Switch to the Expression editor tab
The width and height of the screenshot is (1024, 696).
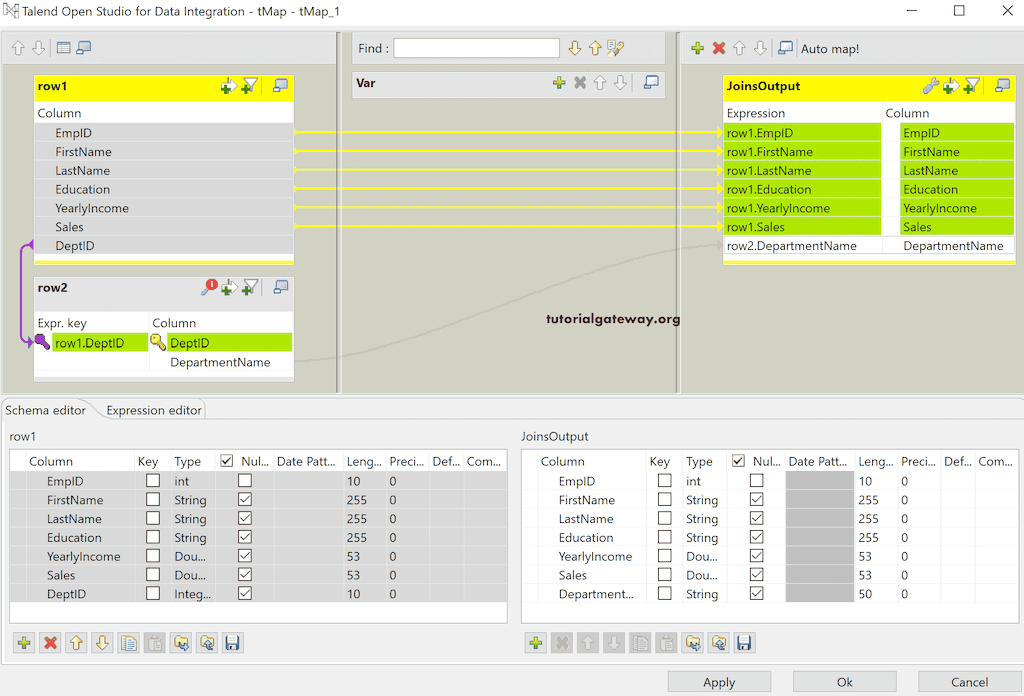[152, 409]
